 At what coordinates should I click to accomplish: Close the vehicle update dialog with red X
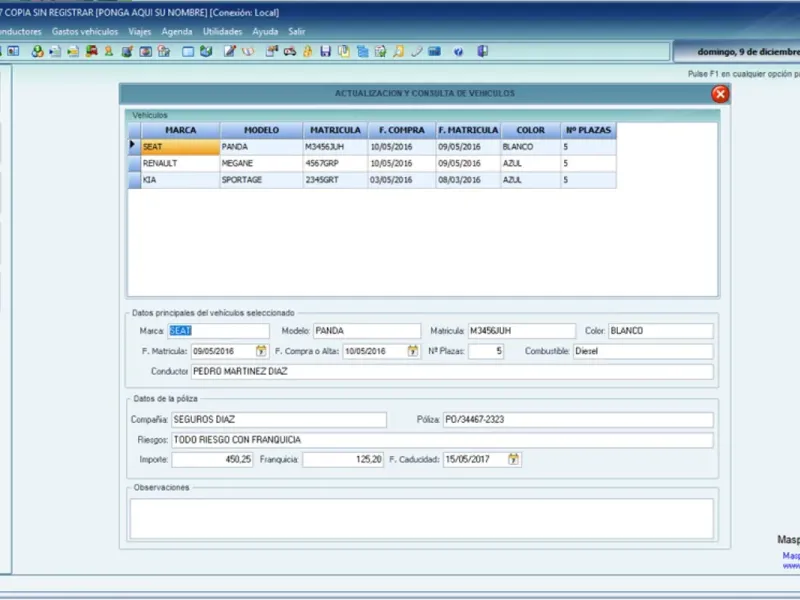point(719,94)
